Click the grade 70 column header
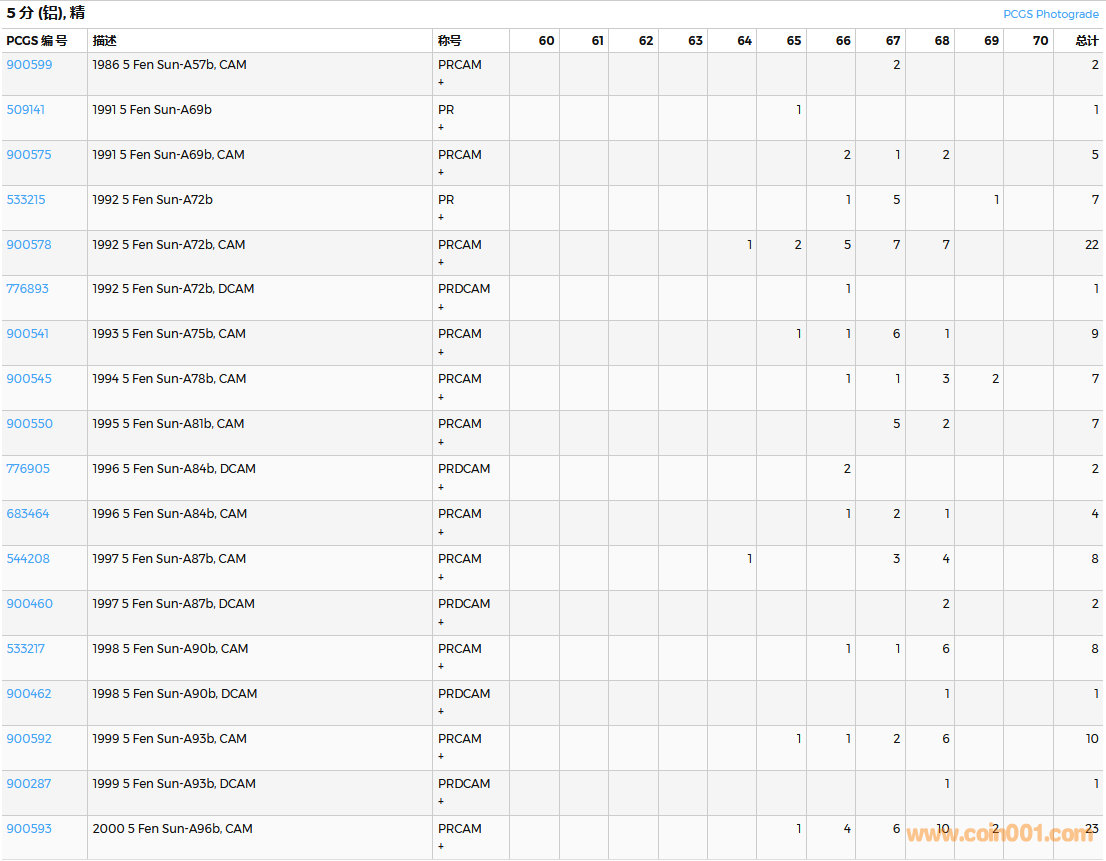The width and height of the screenshot is (1106, 861). pyautogui.click(x=1040, y=41)
